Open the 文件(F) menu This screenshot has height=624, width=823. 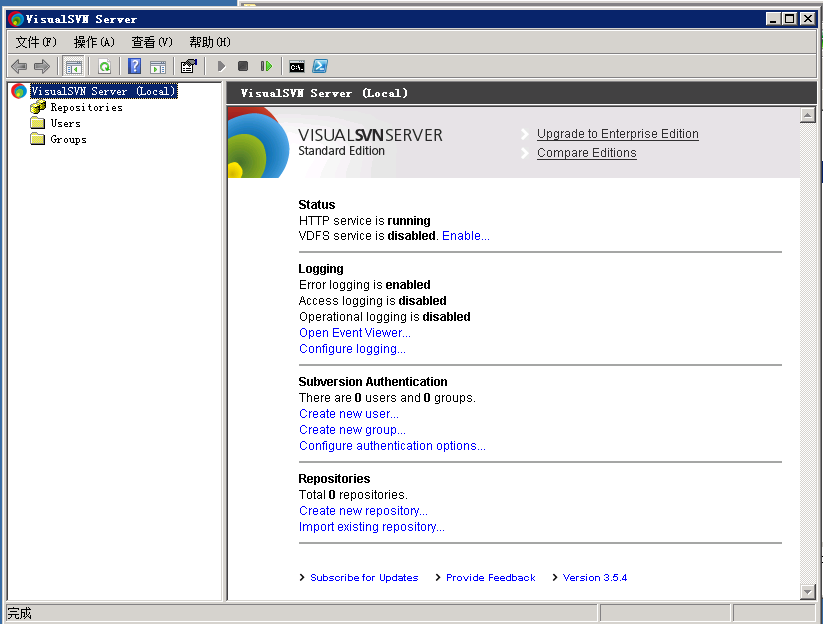pos(36,42)
